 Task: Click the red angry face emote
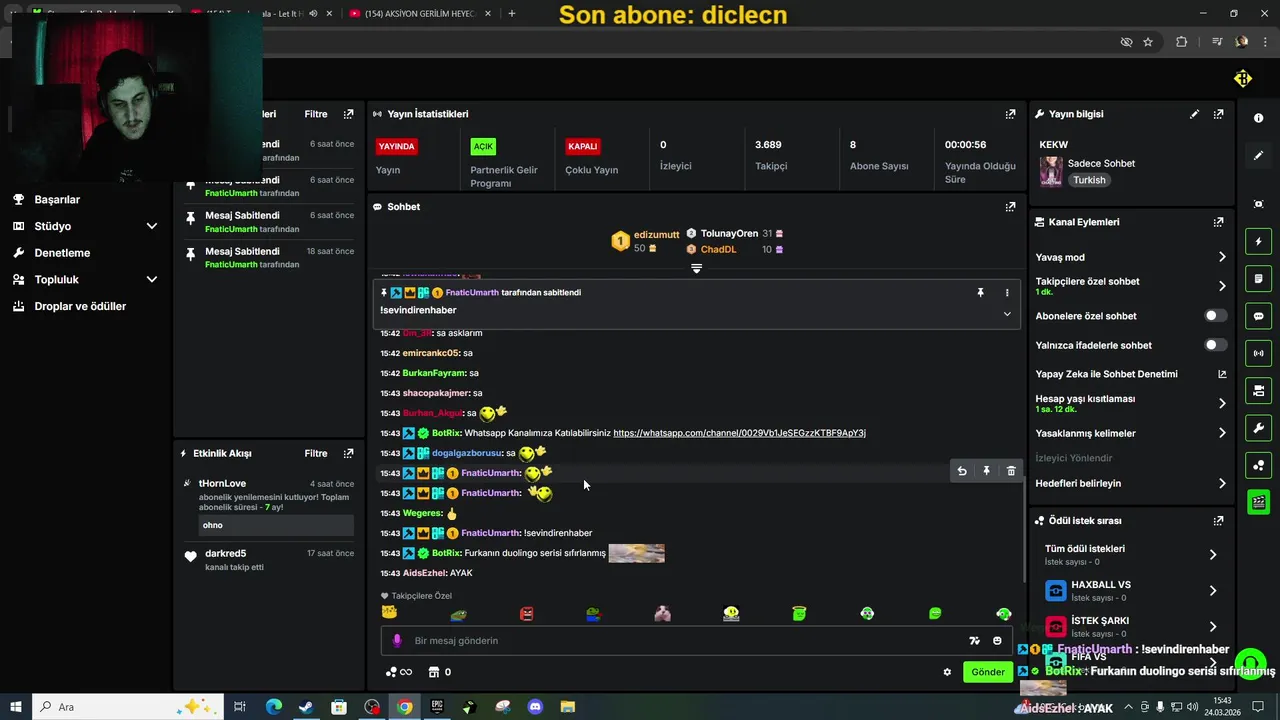tap(527, 613)
